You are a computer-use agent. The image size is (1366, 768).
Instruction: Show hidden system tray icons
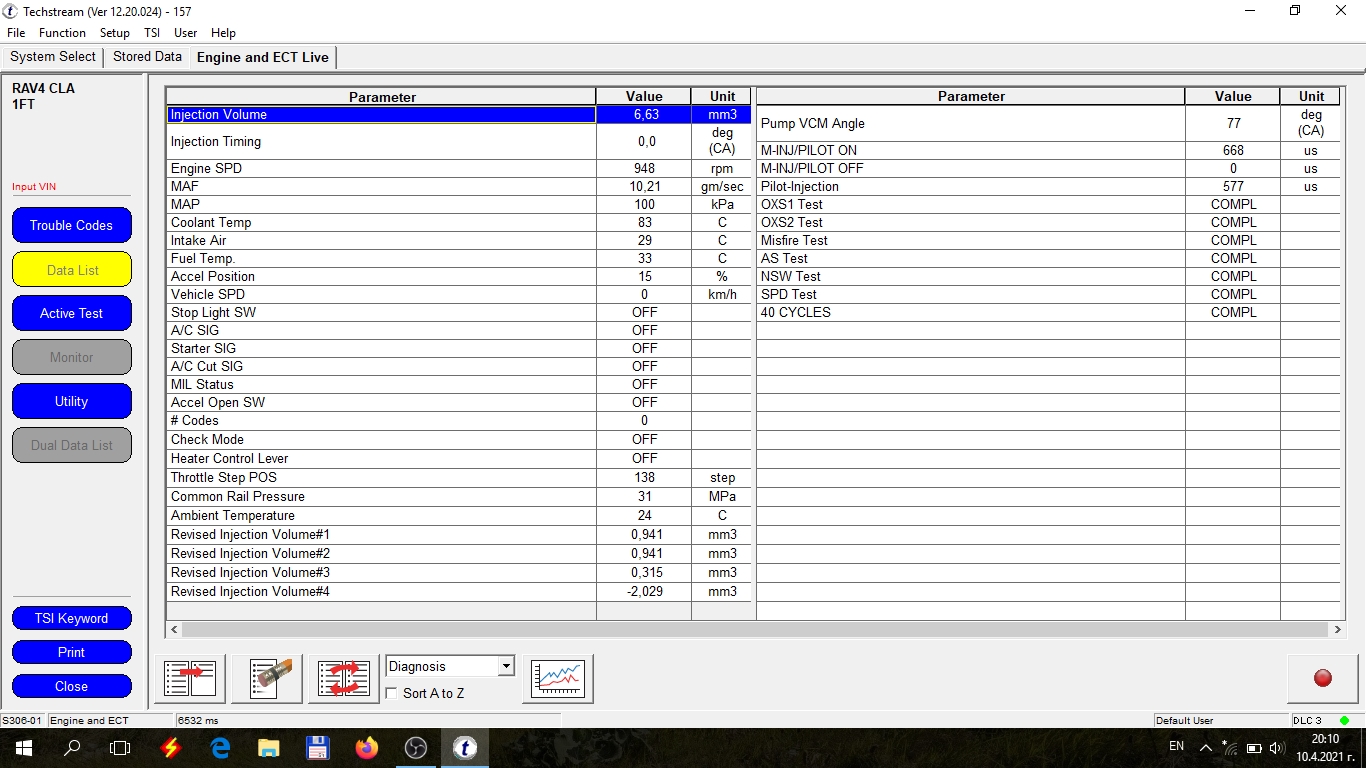coord(1206,748)
